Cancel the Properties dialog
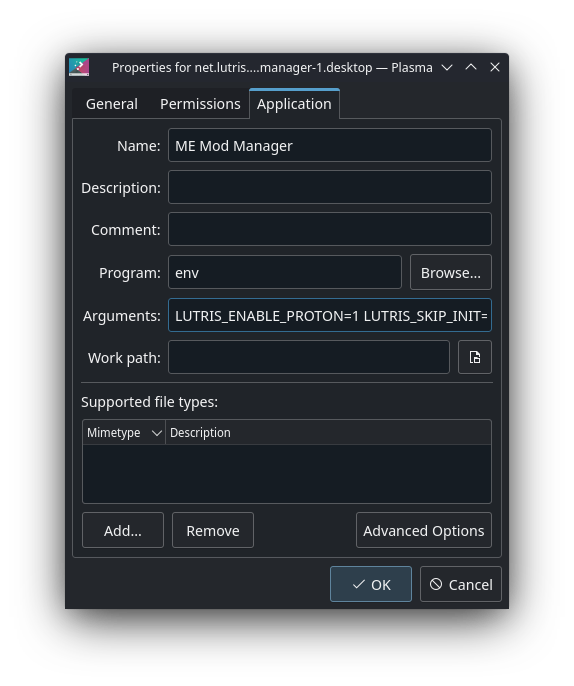The width and height of the screenshot is (574, 686). (461, 584)
